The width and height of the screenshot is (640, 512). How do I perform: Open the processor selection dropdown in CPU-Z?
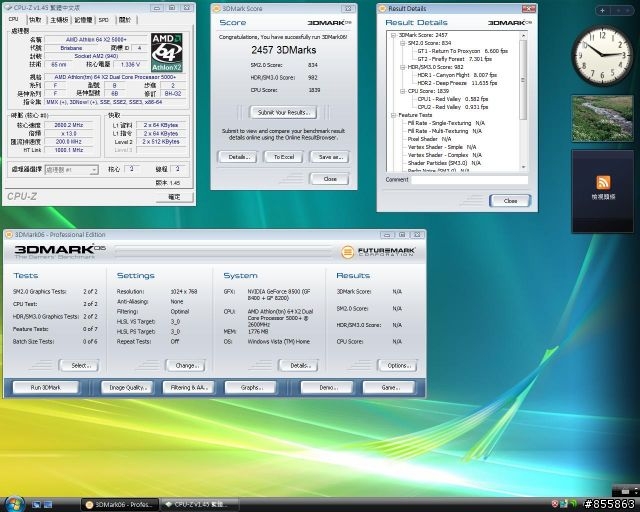coord(94,169)
